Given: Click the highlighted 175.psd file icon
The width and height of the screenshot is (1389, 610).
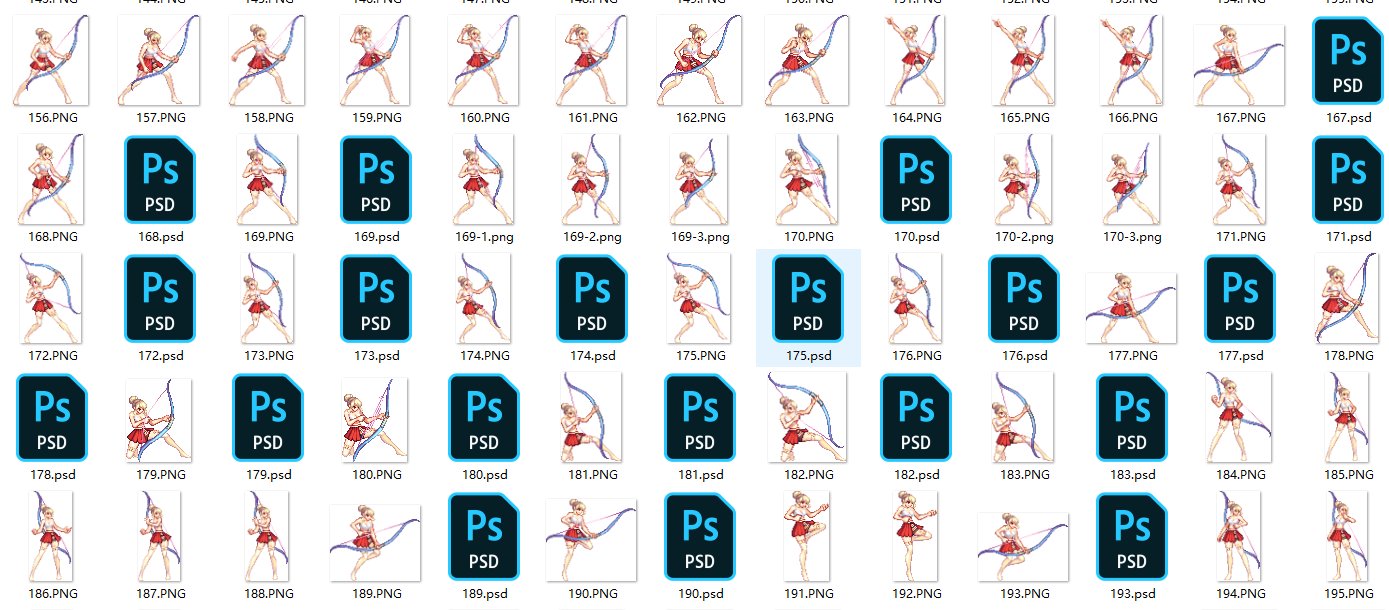Looking at the screenshot, I should click(x=808, y=298).
